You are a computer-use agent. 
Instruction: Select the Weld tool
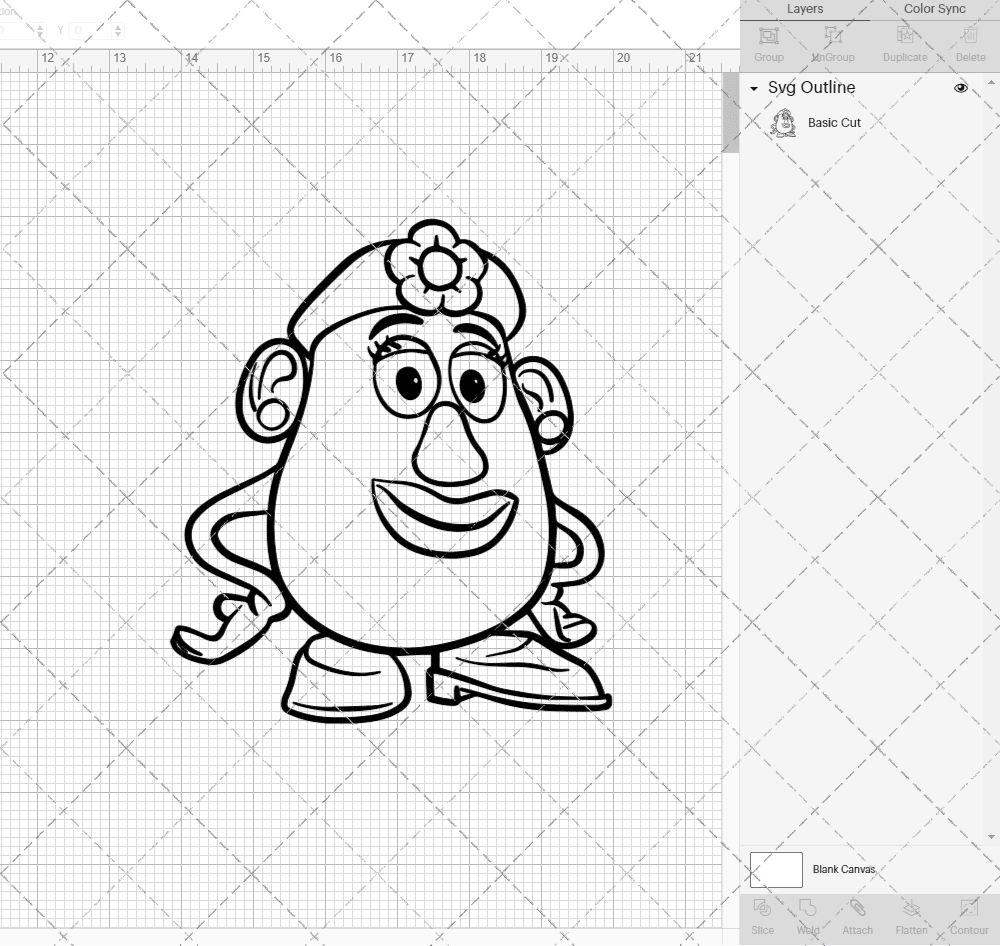pyautogui.click(x=808, y=915)
